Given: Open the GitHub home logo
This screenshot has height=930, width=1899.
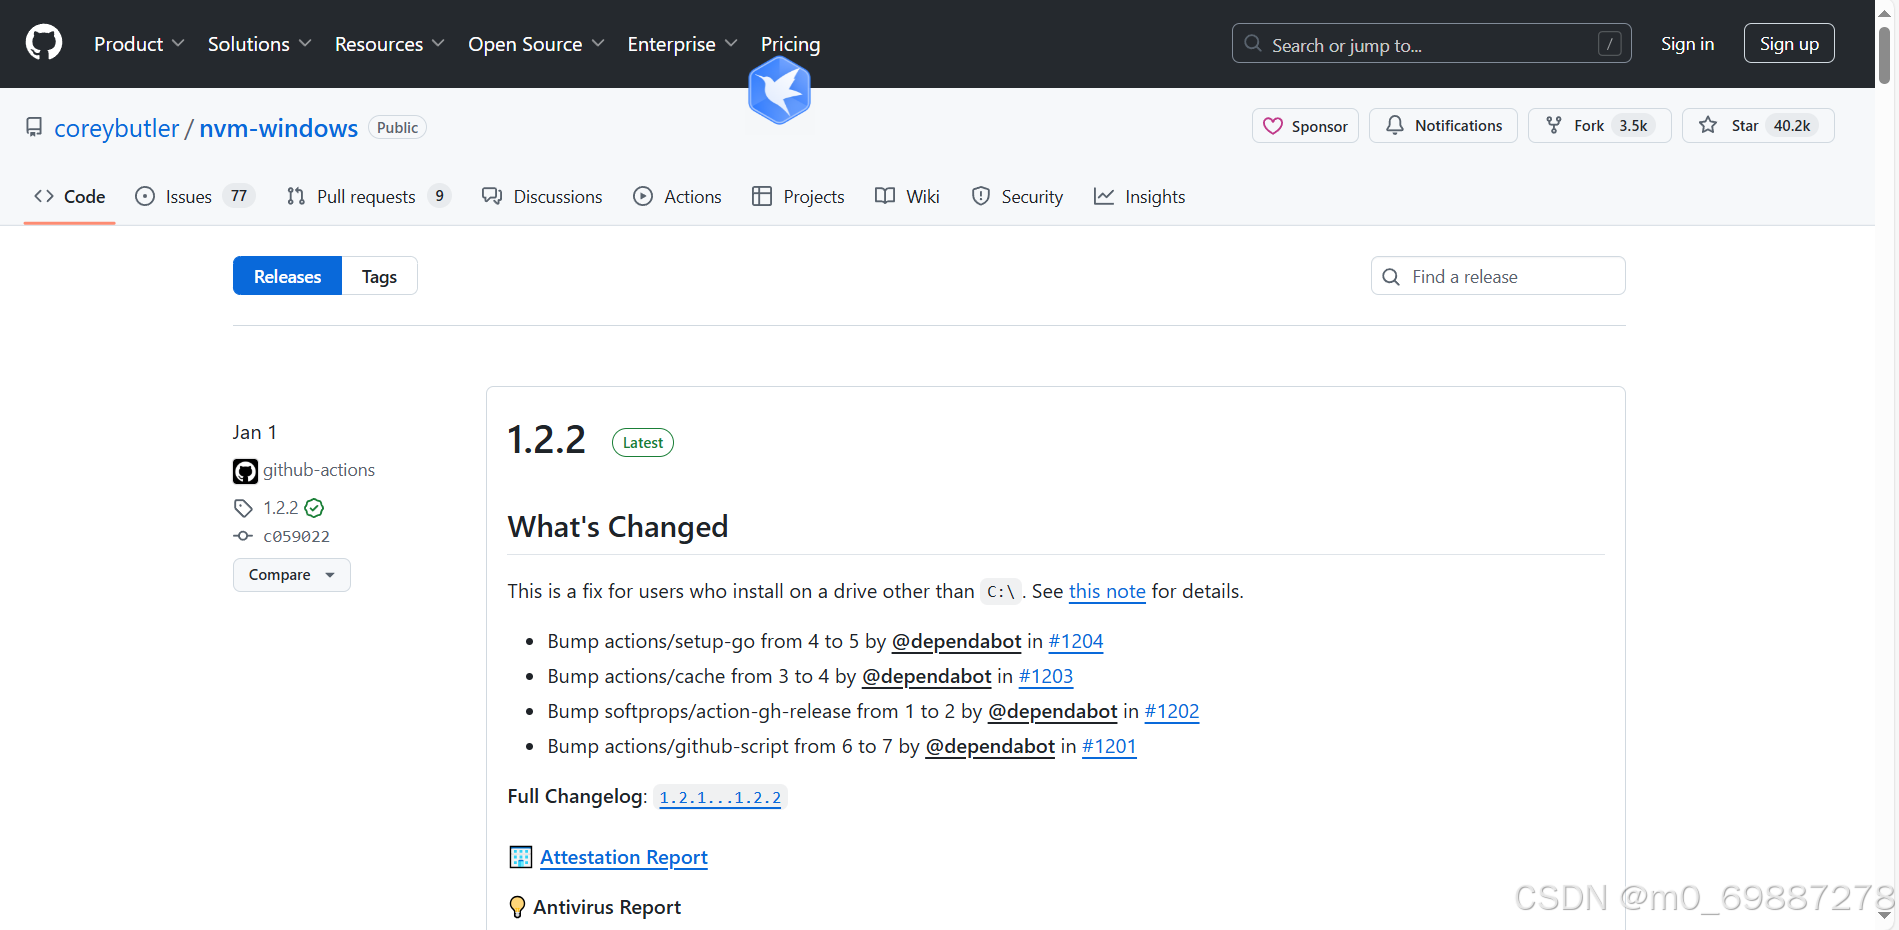Looking at the screenshot, I should [44, 43].
